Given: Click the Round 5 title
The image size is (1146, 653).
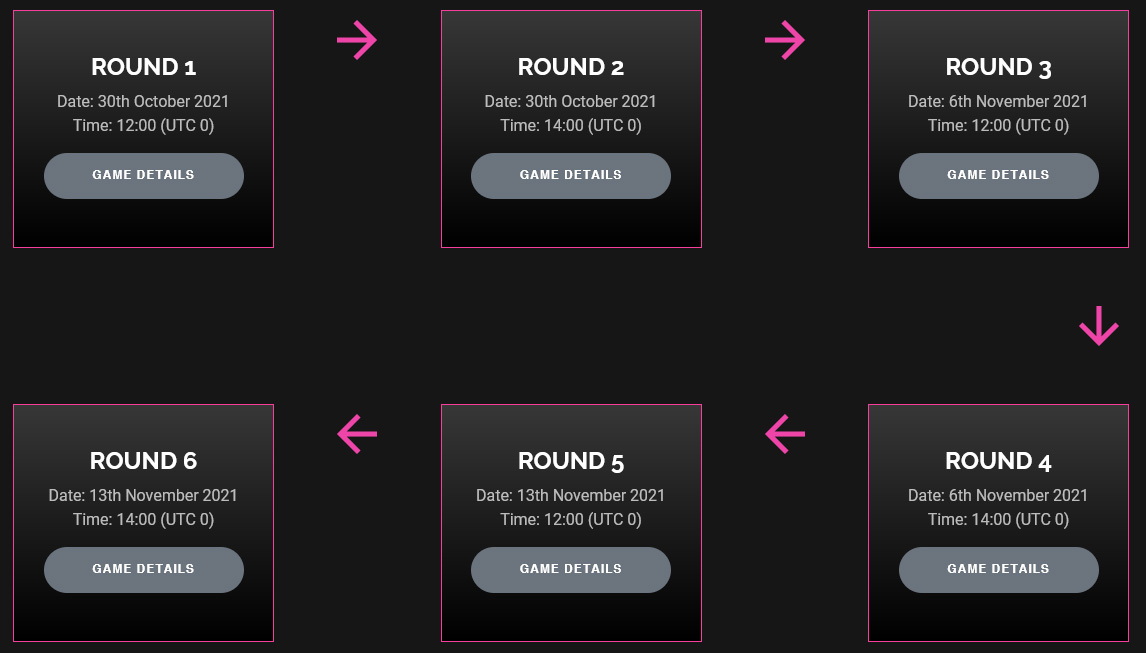Looking at the screenshot, I should point(571,461).
